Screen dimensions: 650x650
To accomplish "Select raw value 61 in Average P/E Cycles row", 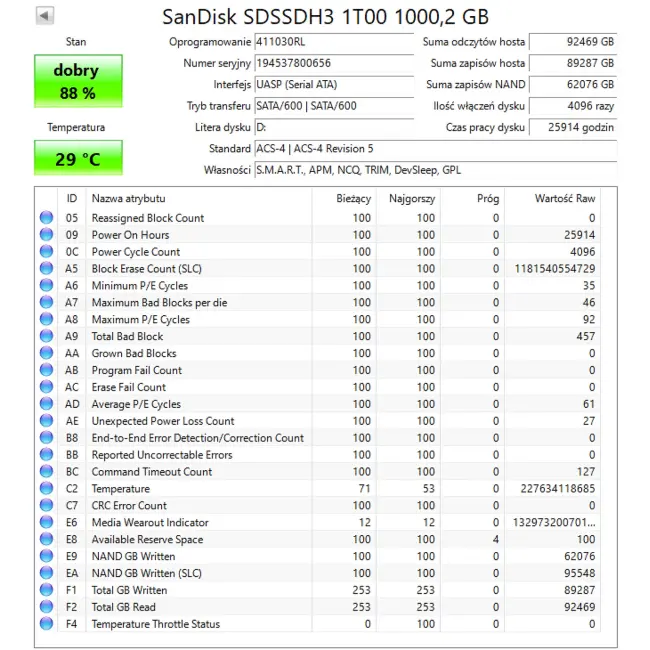I will [x=589, y=404].
